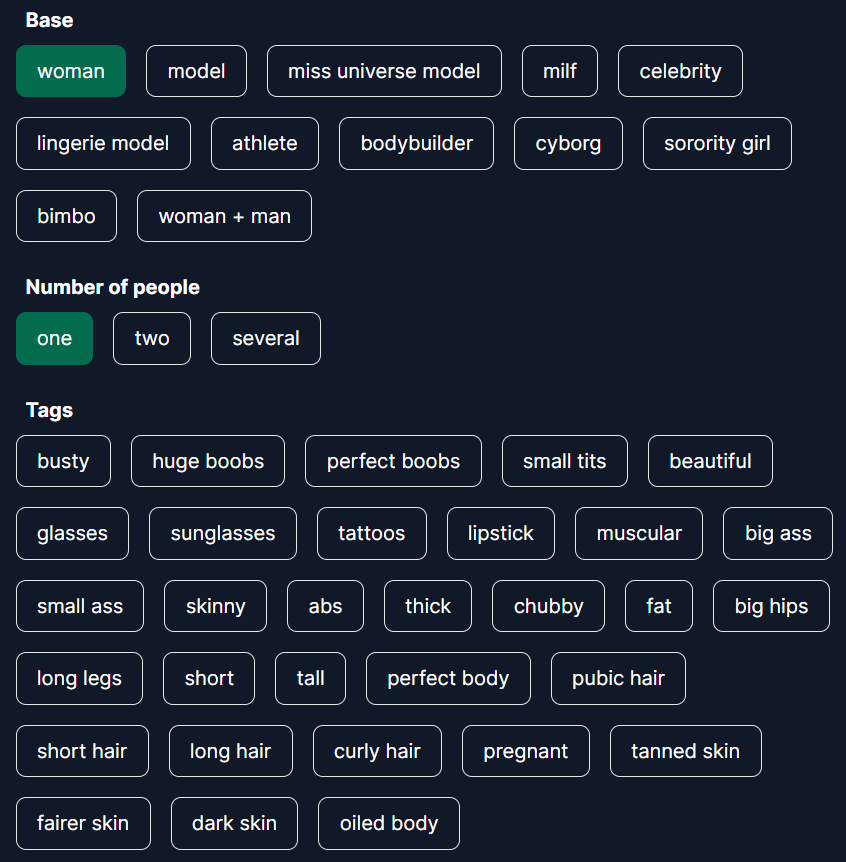Screen dimensions: 846x862
Task: Add the 'curly hair' tag
Action: pyautogui.click(x=377, y=751)
